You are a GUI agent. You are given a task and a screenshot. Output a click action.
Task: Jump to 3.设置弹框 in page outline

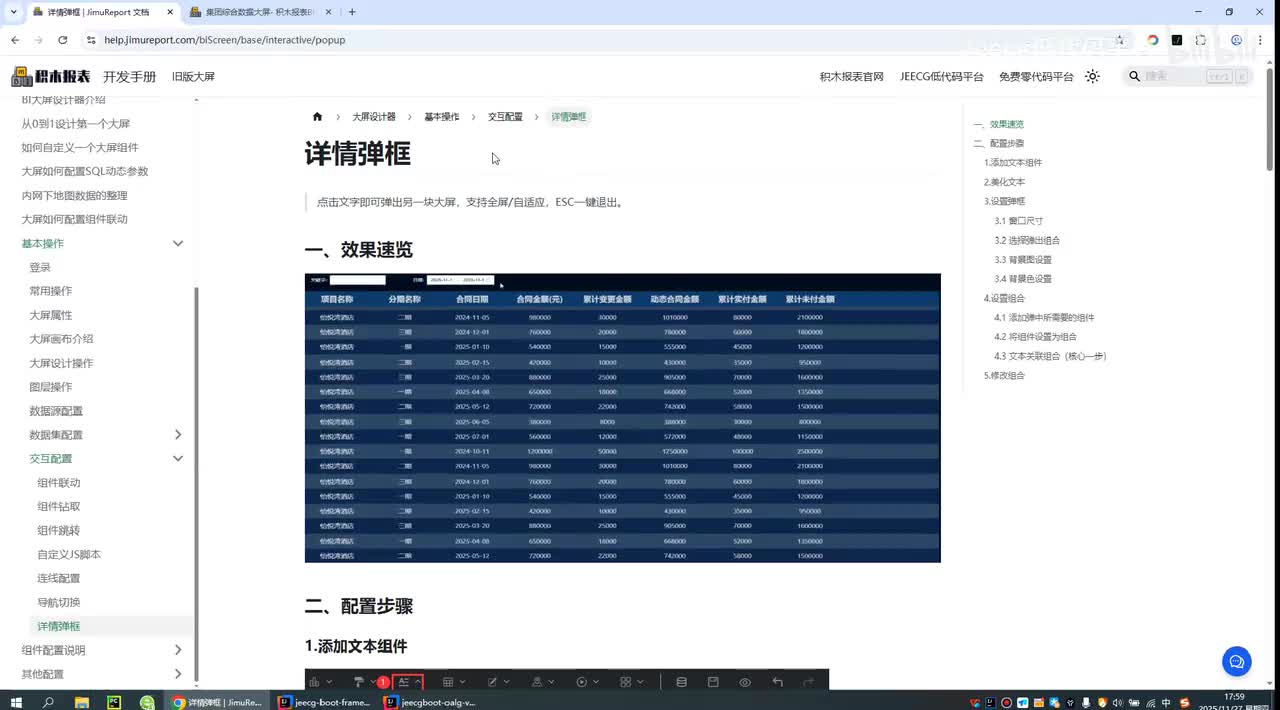click(1004, 202)
